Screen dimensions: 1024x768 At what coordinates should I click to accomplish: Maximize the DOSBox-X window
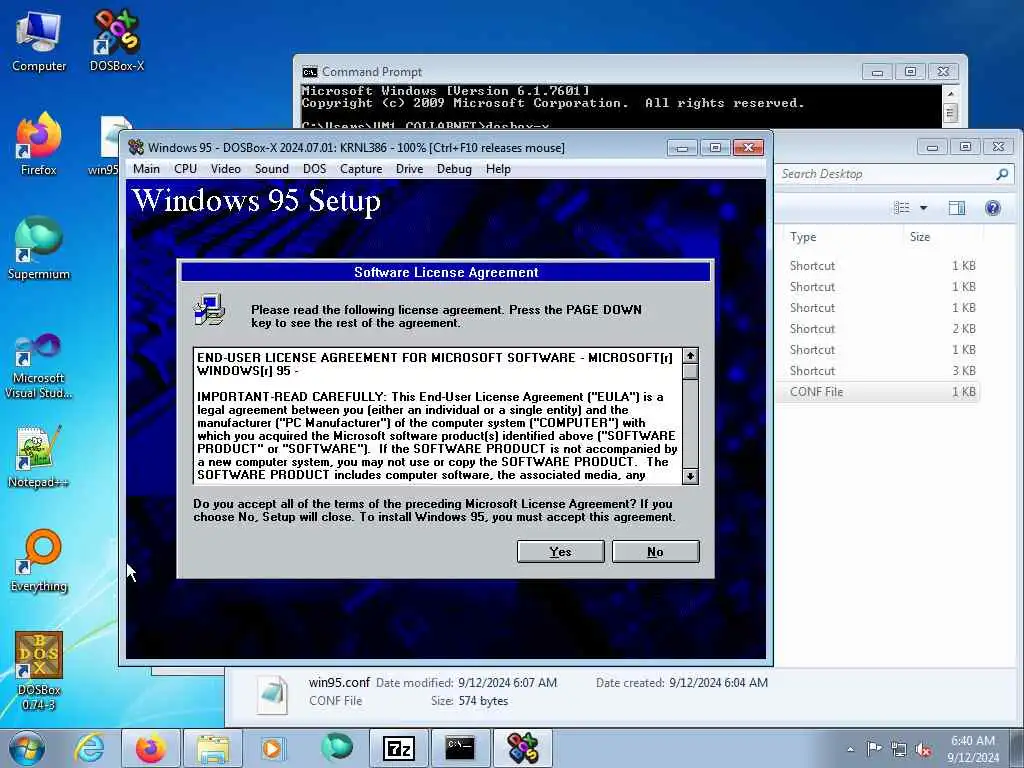click(715, 148)
